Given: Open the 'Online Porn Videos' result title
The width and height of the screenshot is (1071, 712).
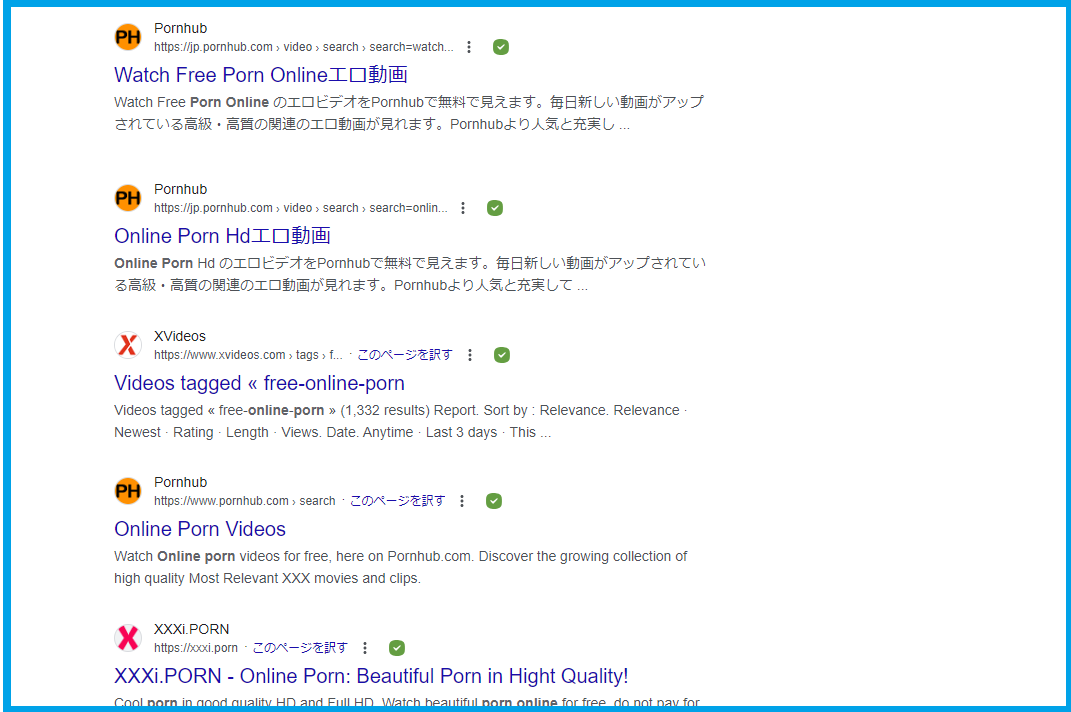Looking at the screenshot, I should click(x=200, y=529).
